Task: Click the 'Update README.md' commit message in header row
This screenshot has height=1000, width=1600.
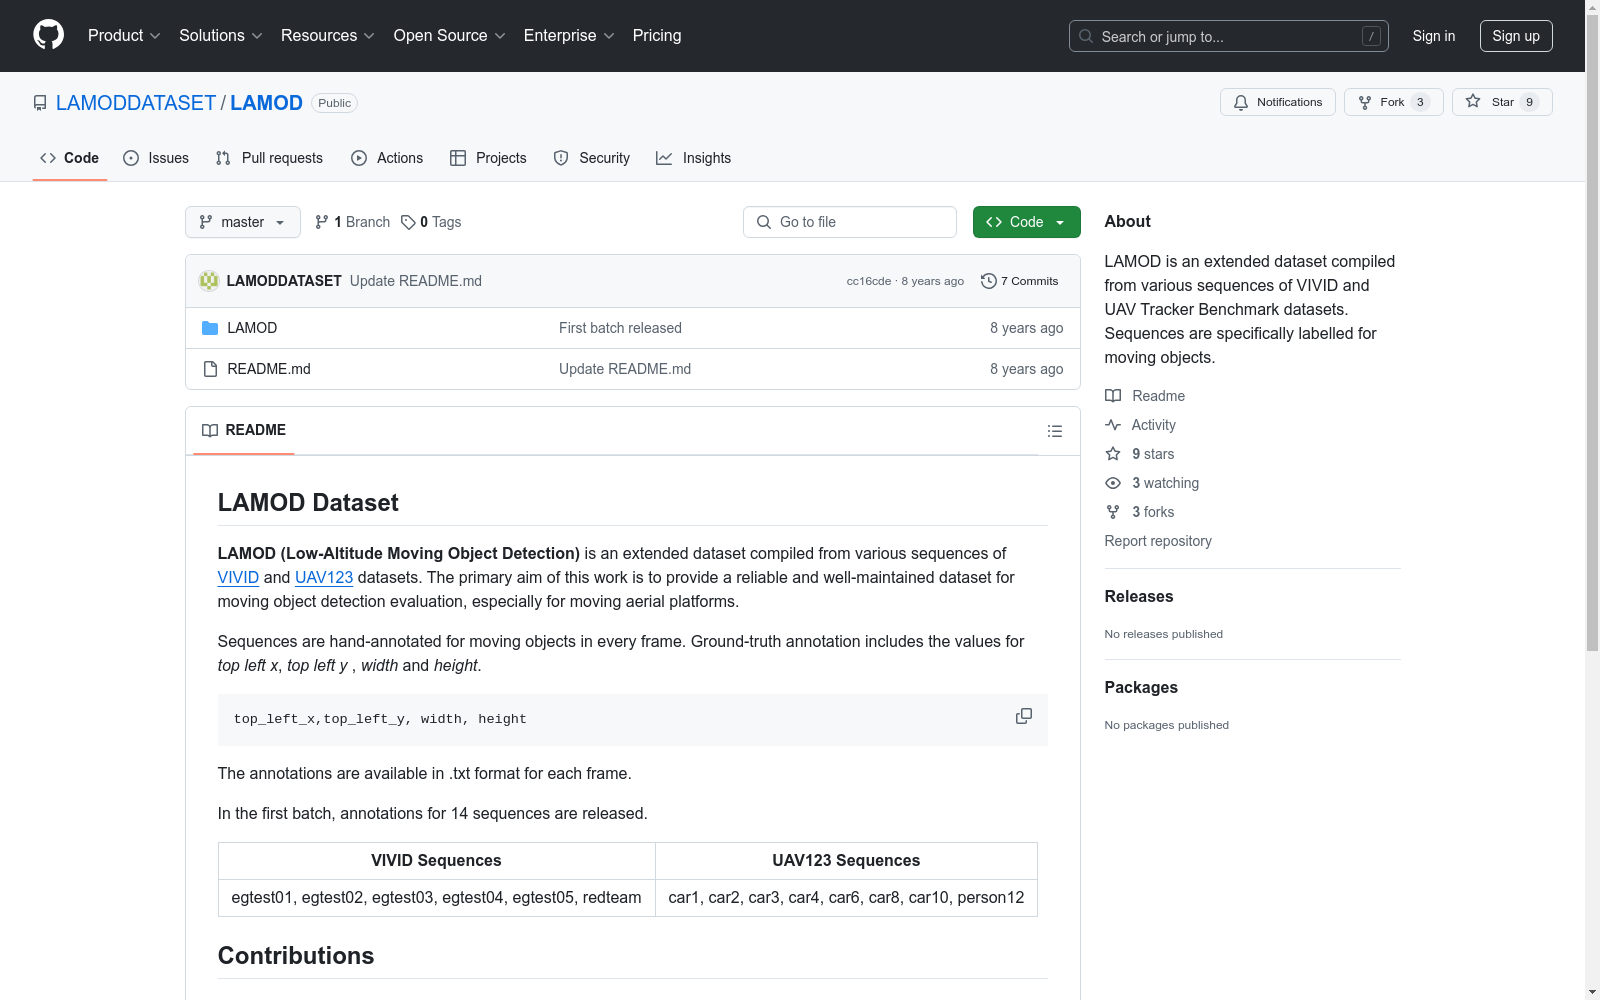Action: point(416,281)
